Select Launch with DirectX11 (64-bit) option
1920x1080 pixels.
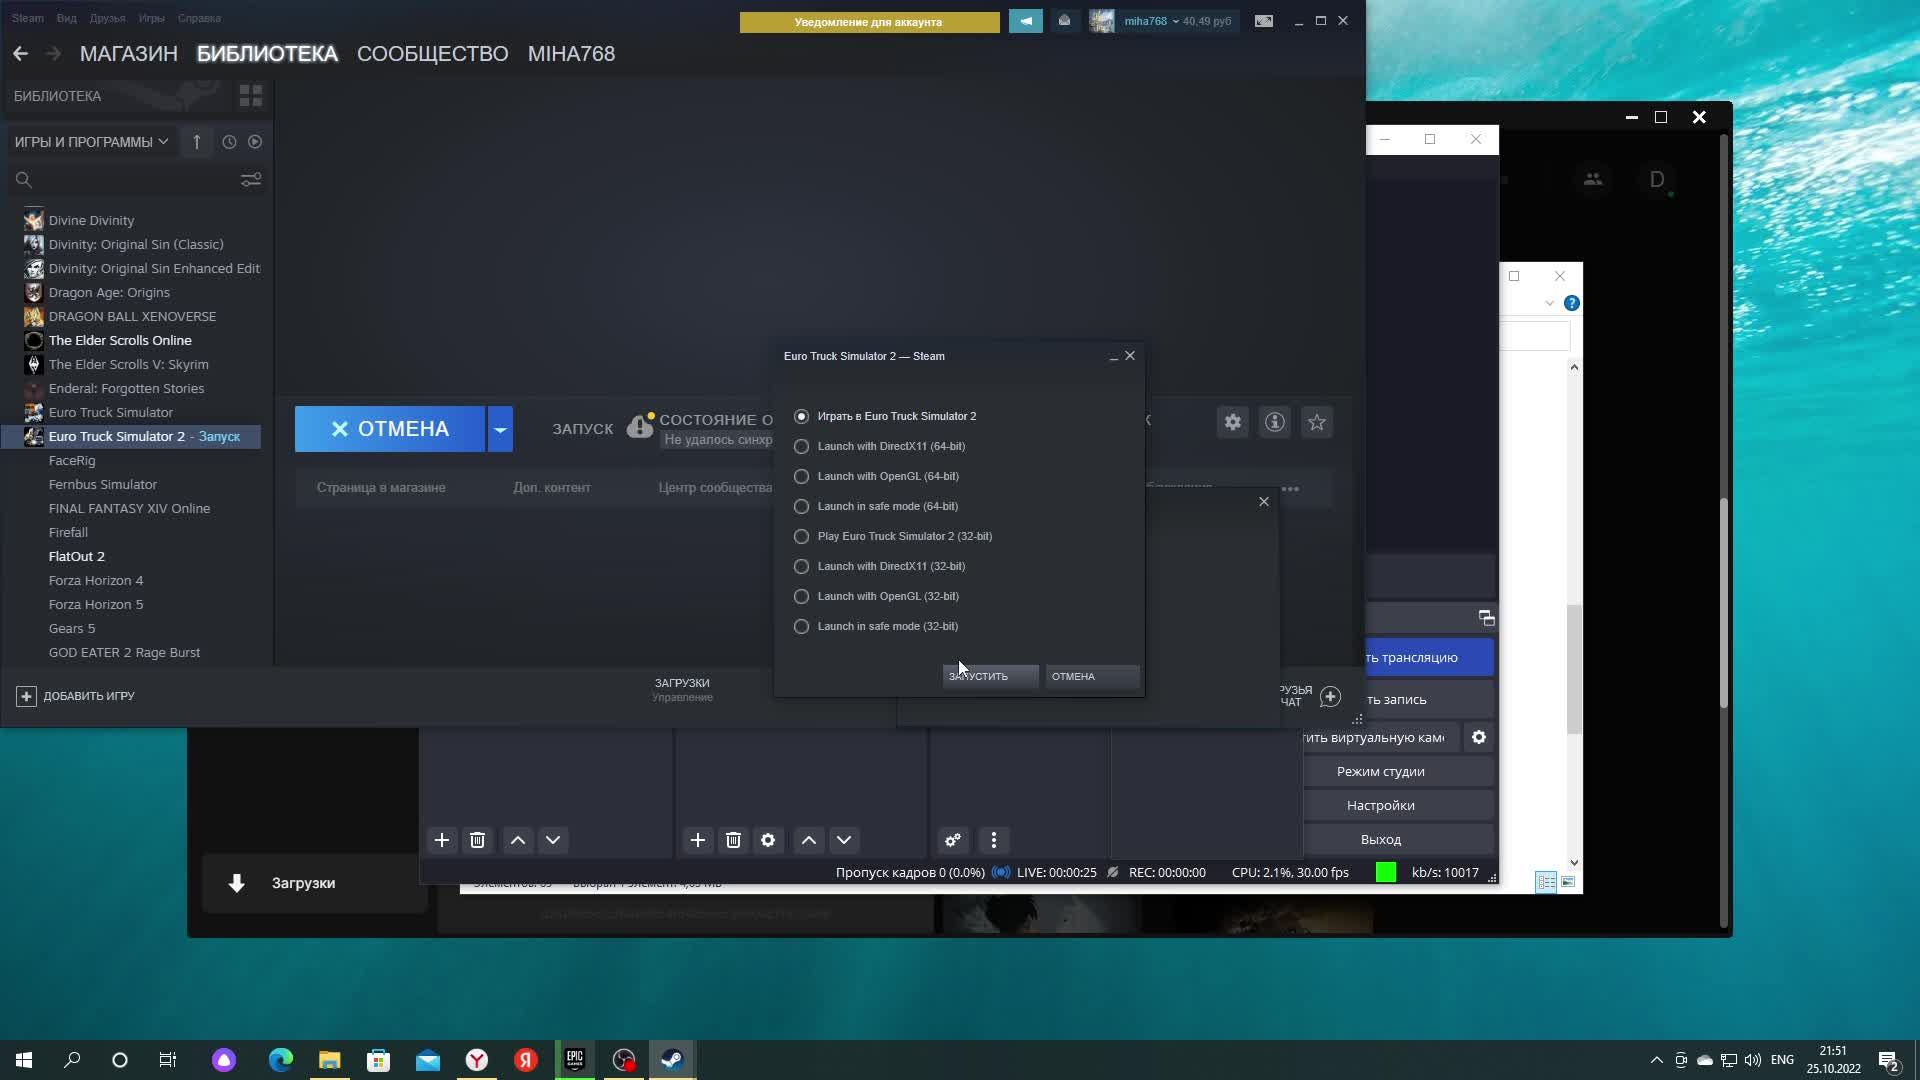click(x=801, y=446)
